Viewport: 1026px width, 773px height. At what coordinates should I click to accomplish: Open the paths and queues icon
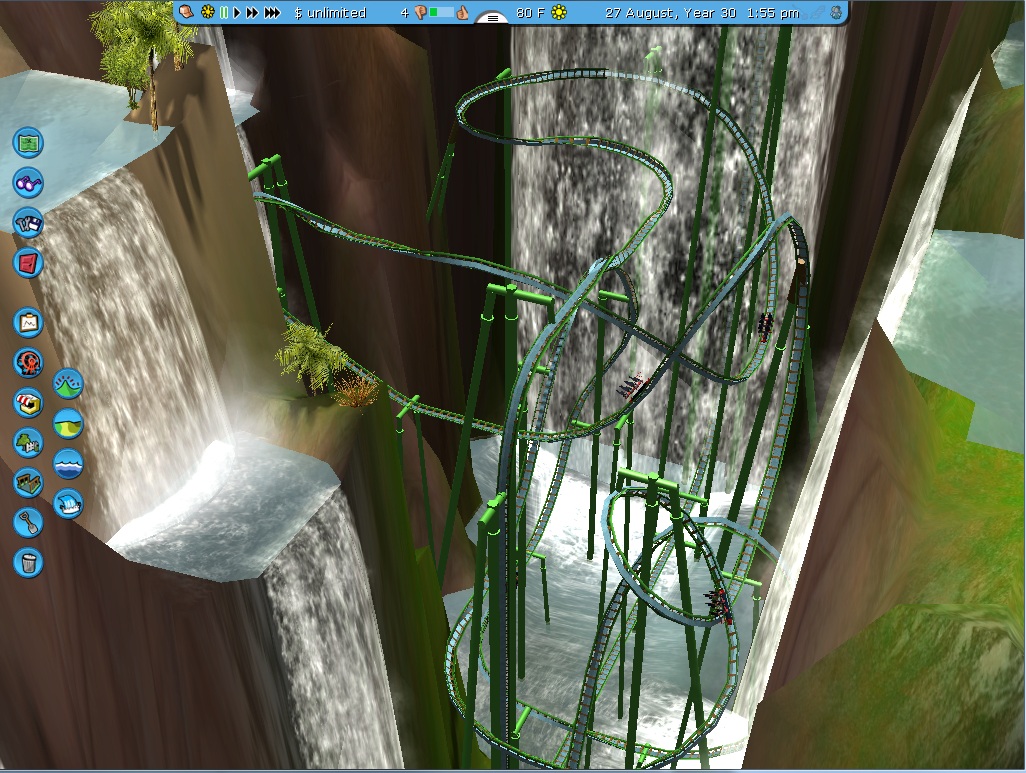point(28,482)
